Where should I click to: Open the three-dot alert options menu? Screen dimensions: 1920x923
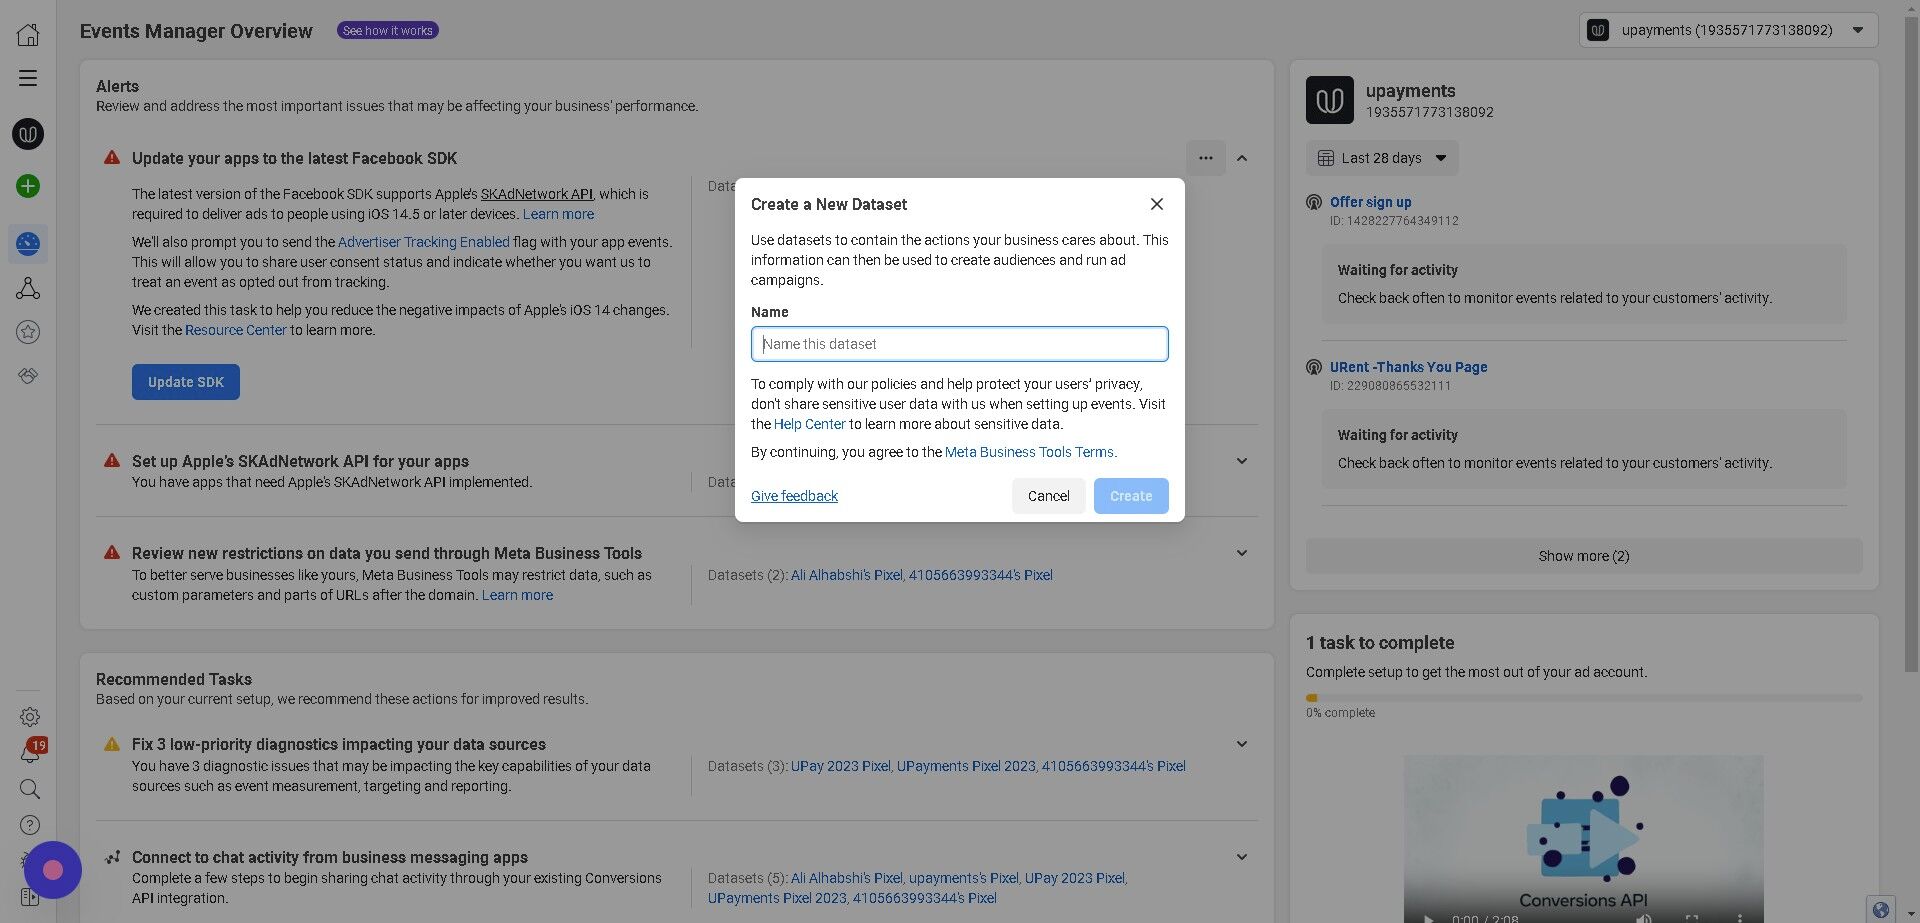pos(1206,158)
